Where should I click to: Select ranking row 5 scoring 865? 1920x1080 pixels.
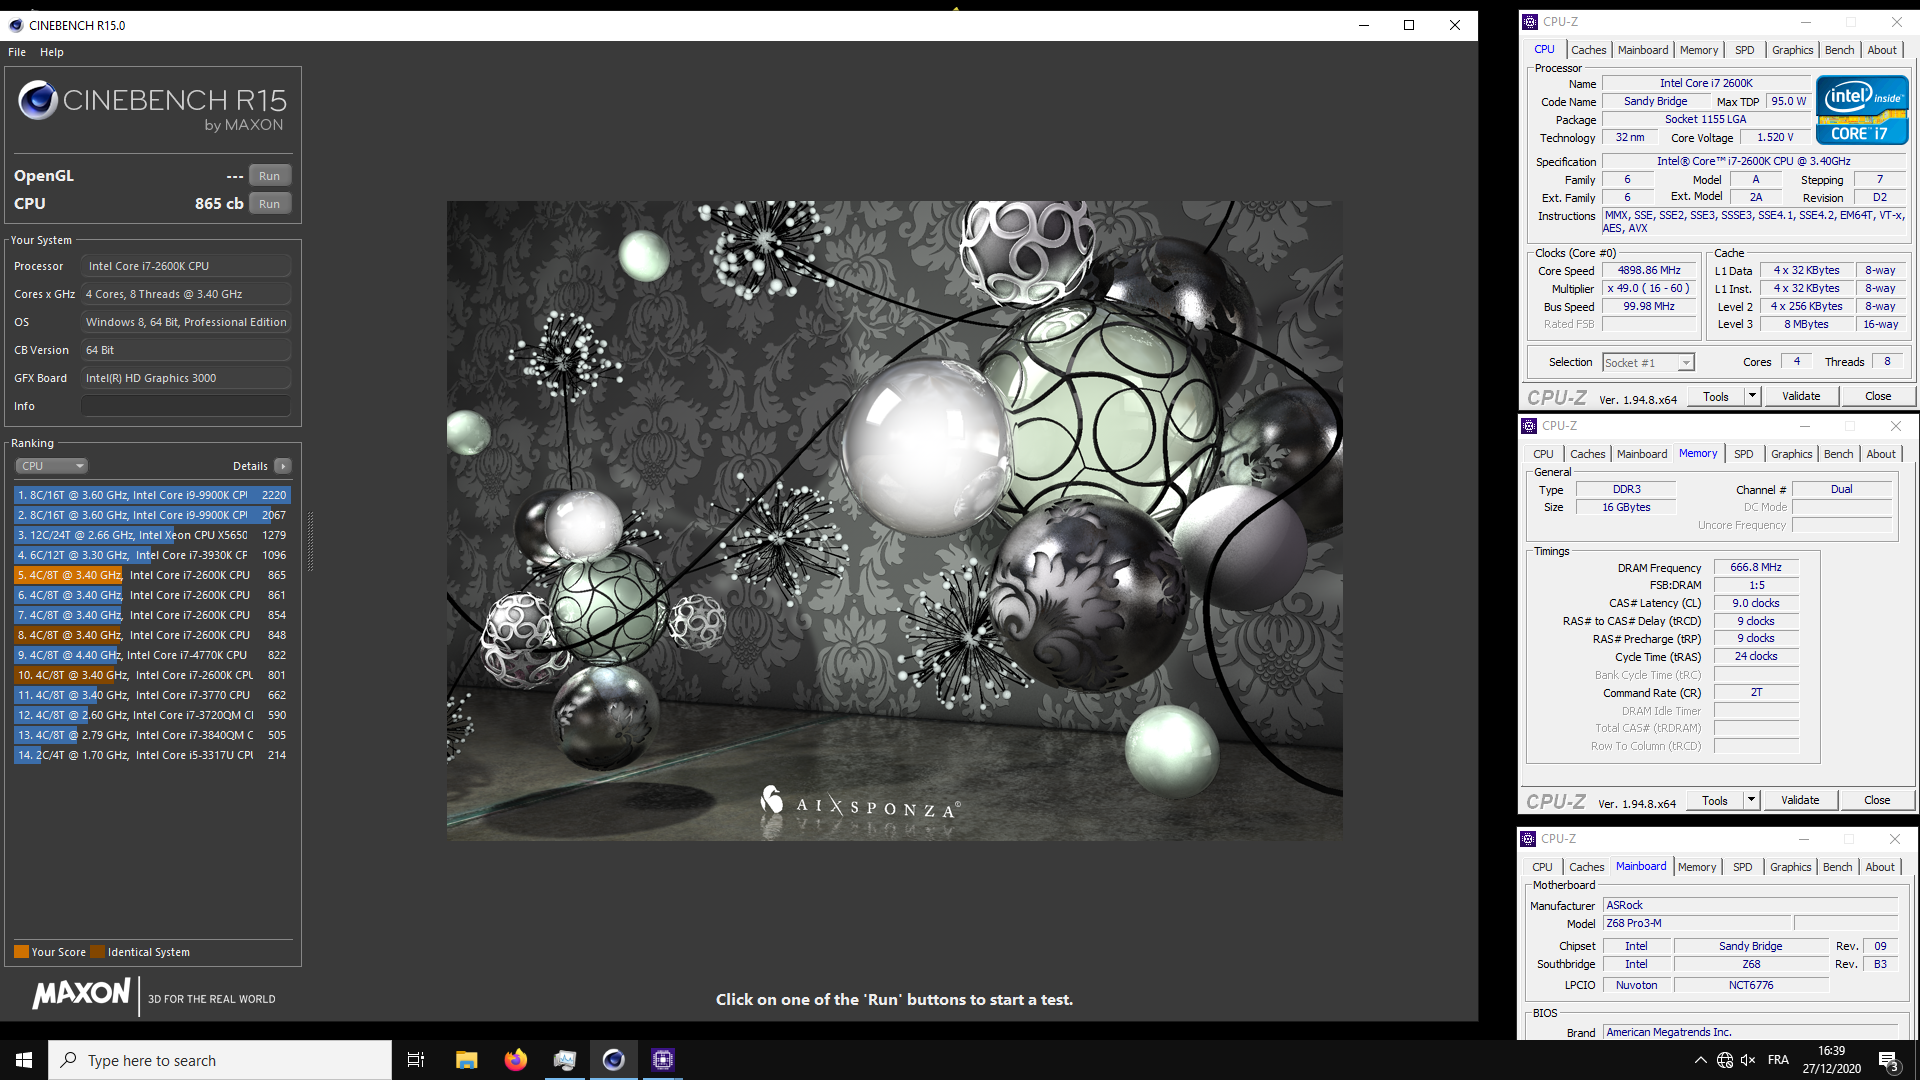point(152,575)
